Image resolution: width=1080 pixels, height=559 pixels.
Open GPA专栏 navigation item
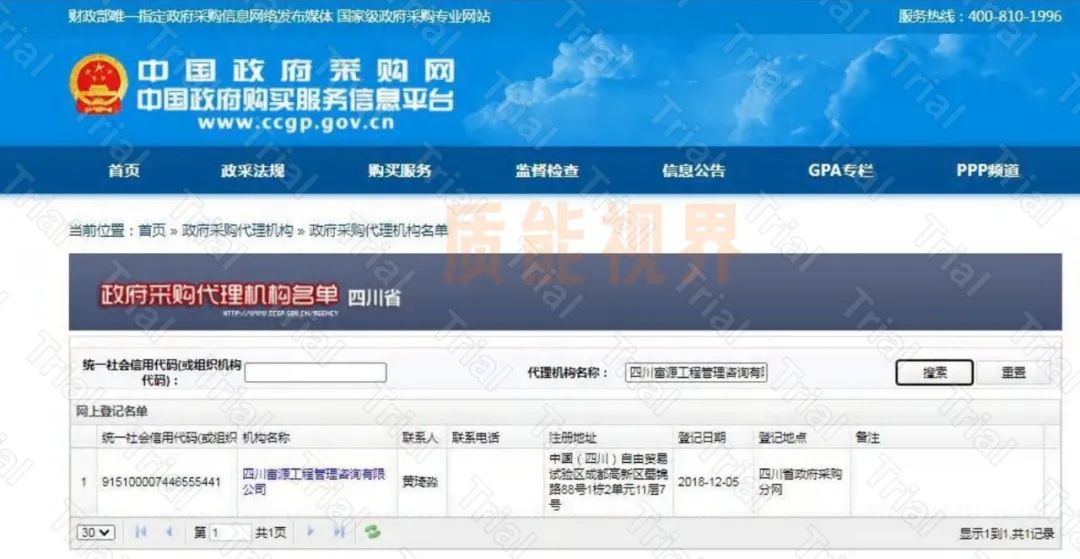[841, 171]
